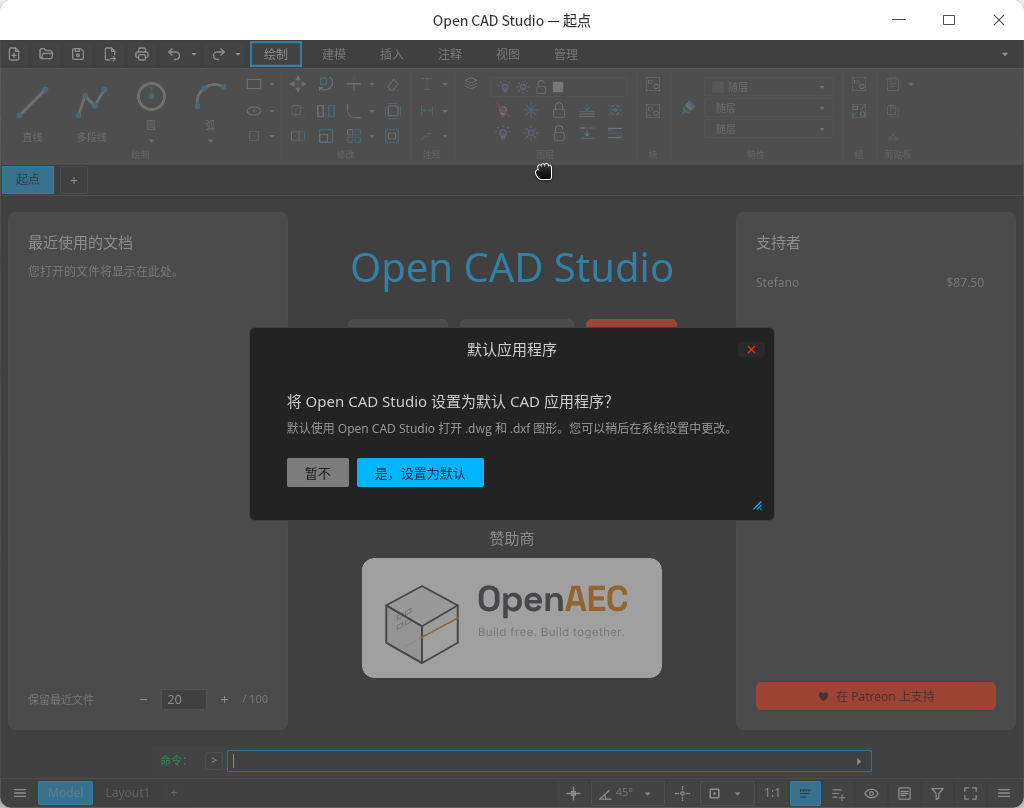This screenshot has width=1024, height=808.
Task: Close the 默认应用程序 dialog with red X
Action: tap(752, 349)
